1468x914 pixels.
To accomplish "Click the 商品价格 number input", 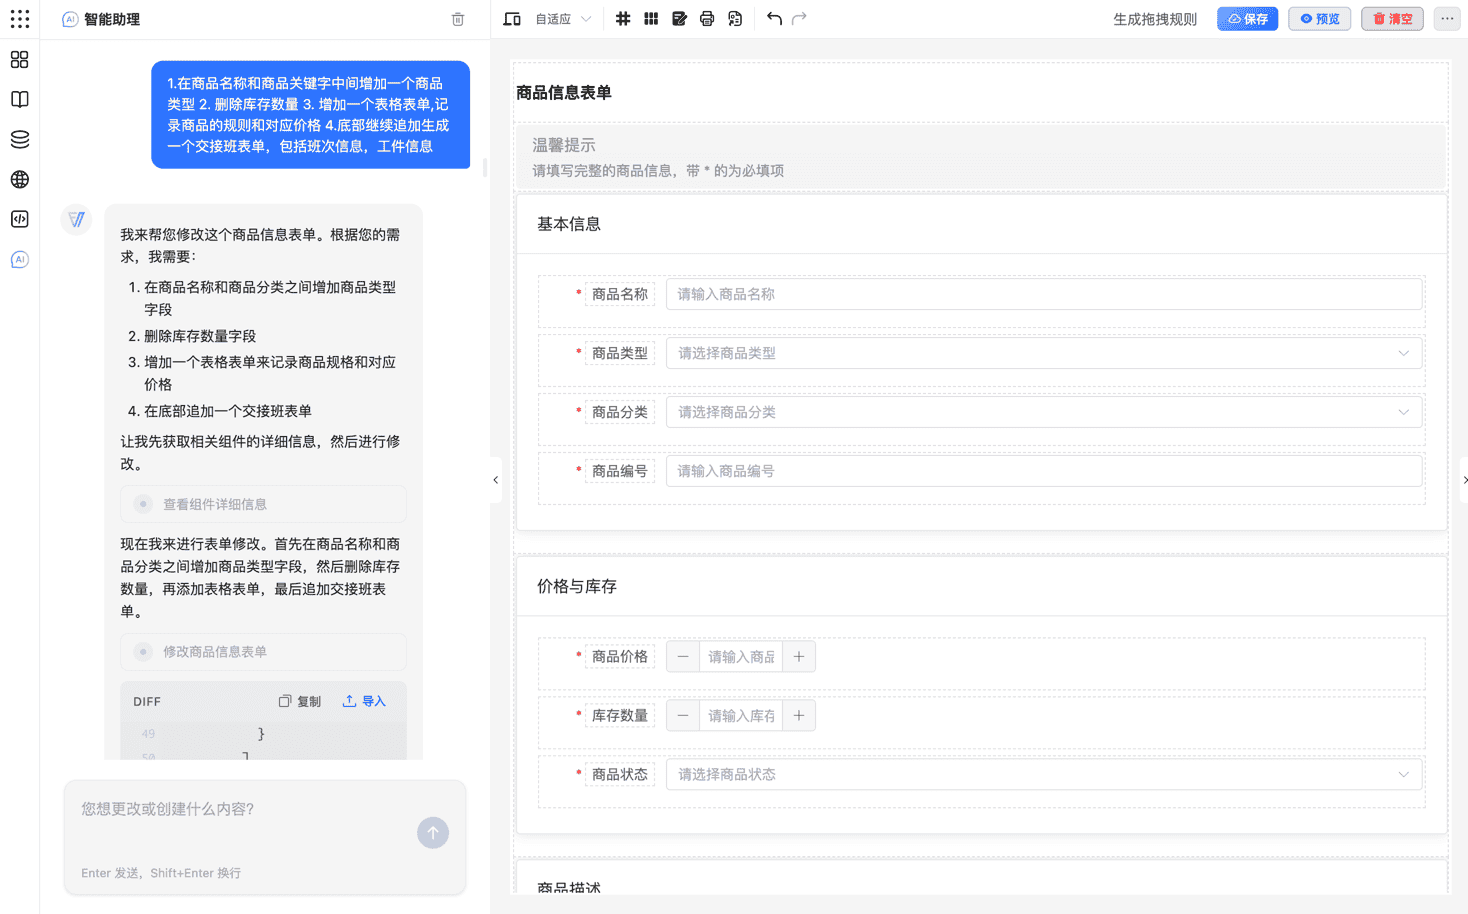I will click(741, 657).
